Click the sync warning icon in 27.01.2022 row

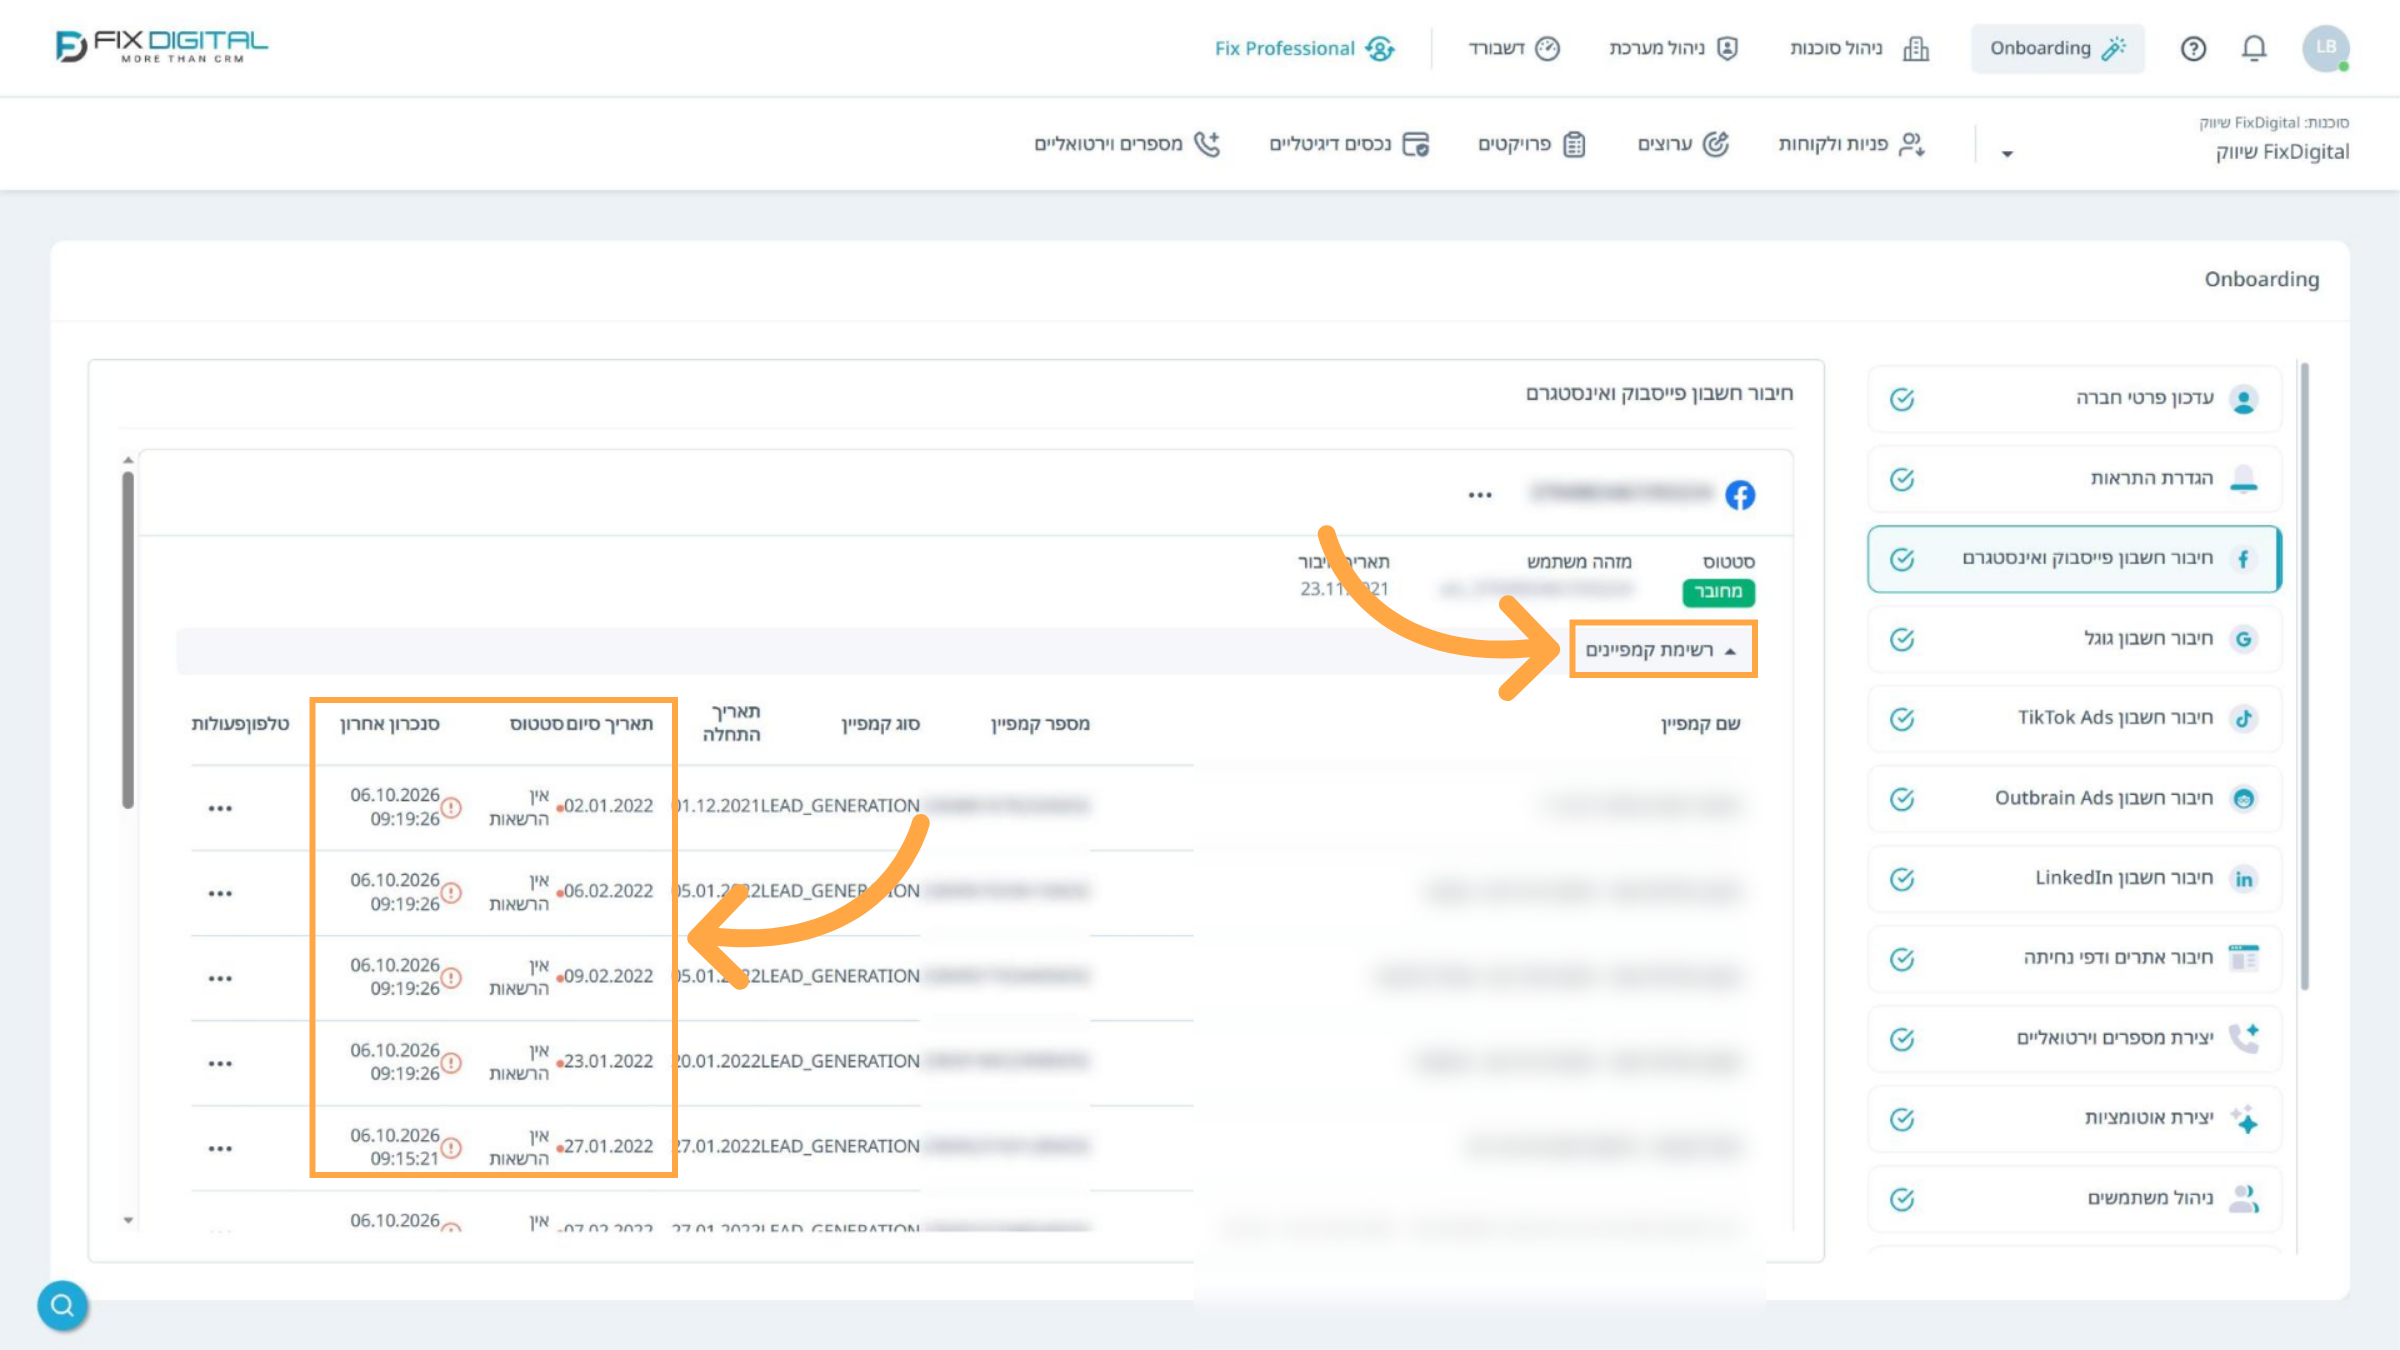click(452, 1147)
